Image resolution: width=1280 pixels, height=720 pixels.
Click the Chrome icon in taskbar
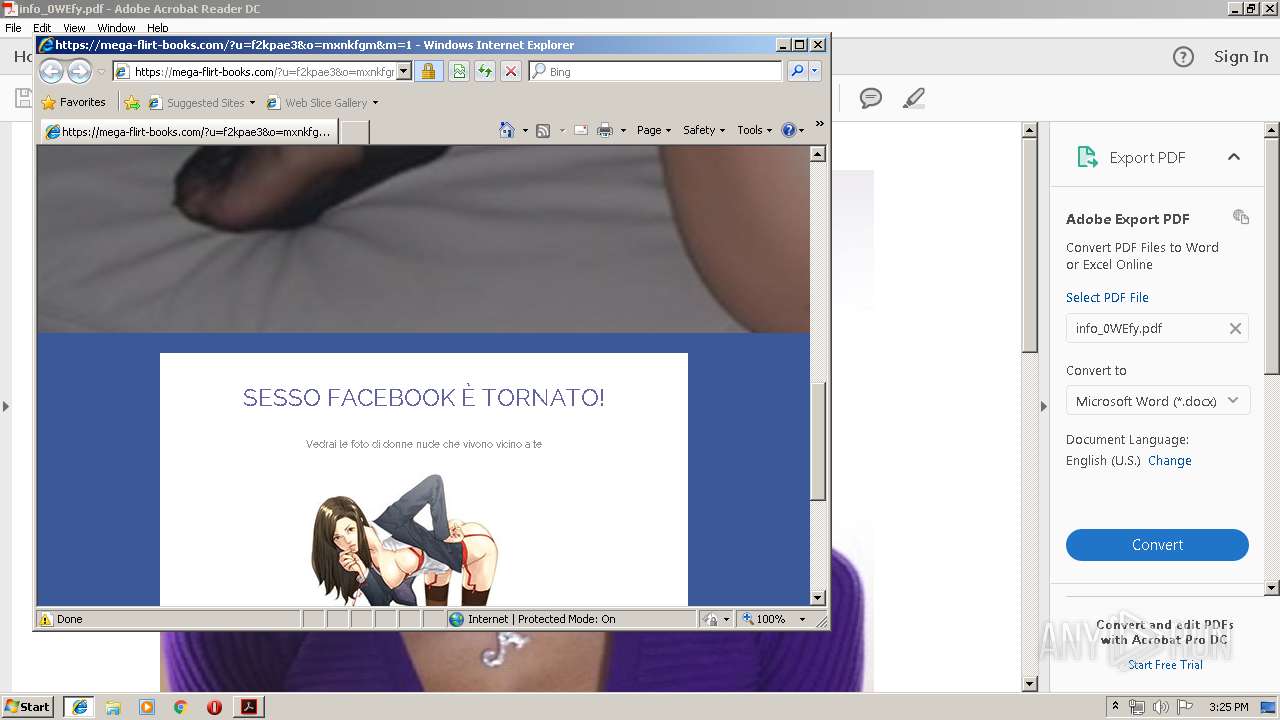click(x=180, y=707)
